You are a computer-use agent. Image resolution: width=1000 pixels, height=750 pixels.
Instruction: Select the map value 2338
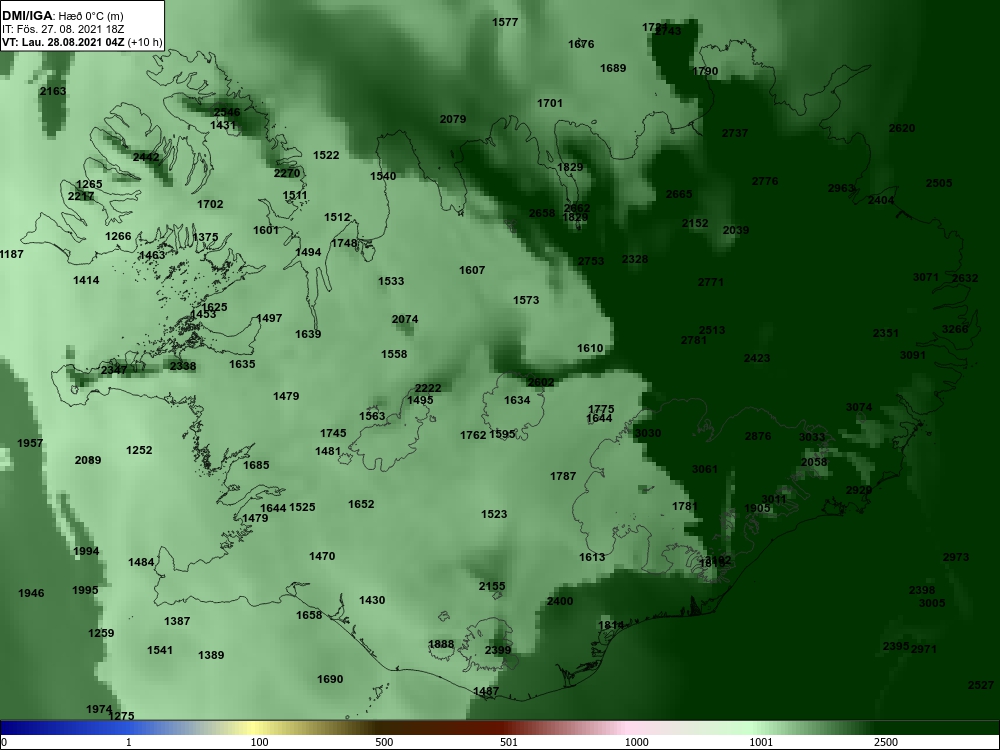coord(183,366)
